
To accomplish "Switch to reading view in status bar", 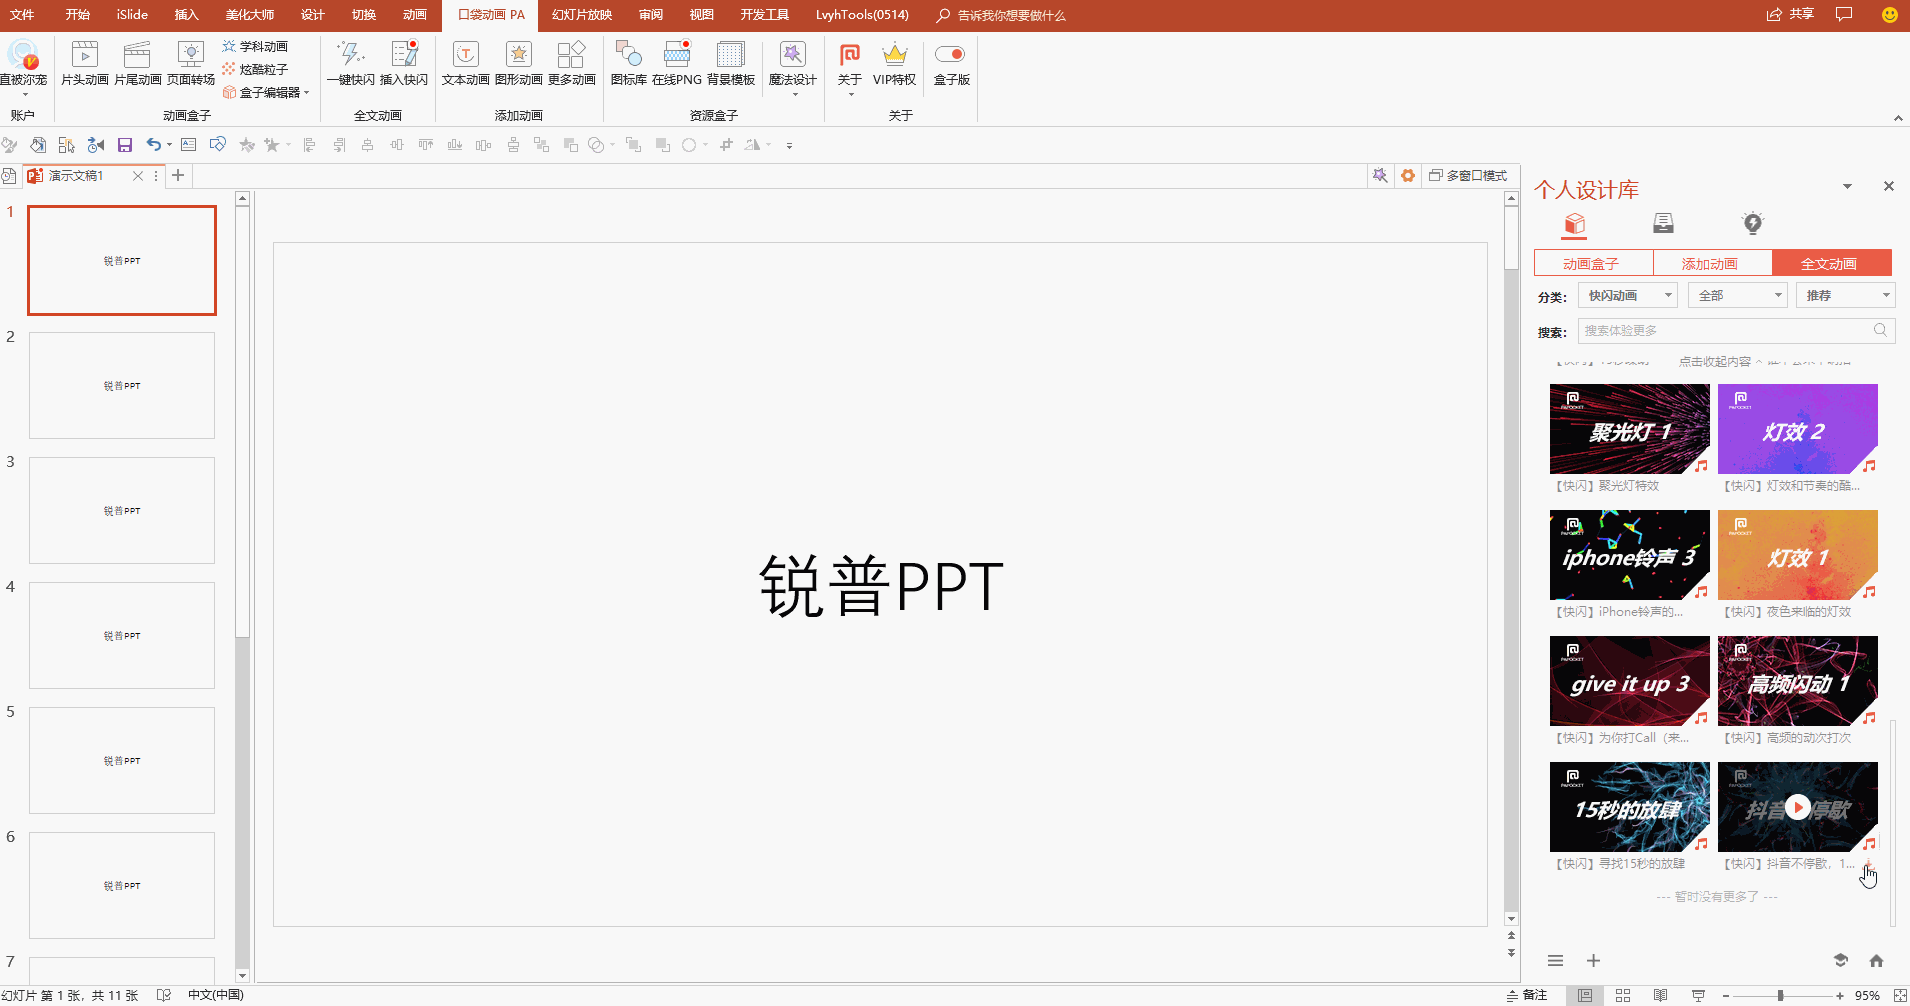I will pyautogui.click(x=1660, y=996).
